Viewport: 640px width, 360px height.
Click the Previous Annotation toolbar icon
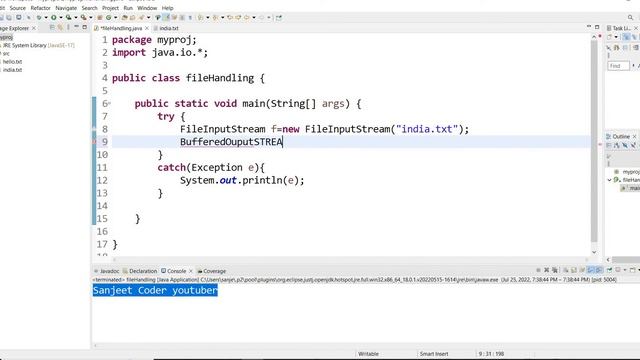pyautogui.click(x=215, y=18)
